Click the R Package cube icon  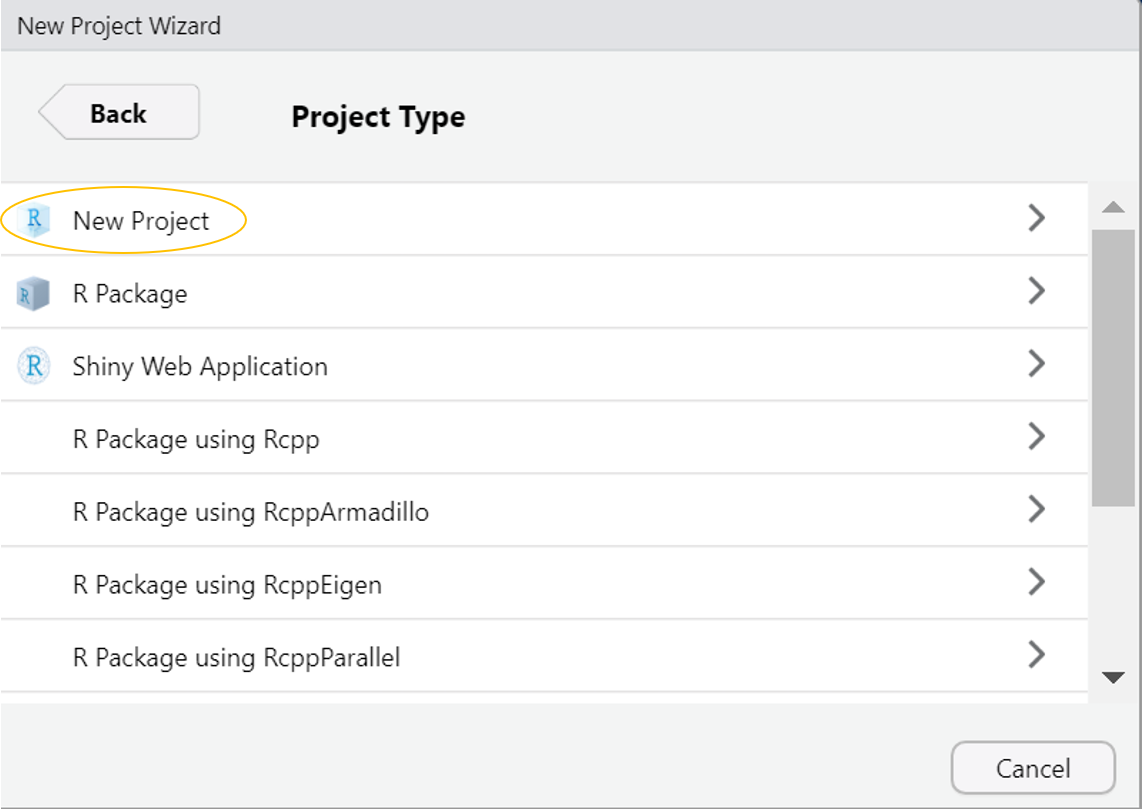pyautogui.click(x=33, y=294)
